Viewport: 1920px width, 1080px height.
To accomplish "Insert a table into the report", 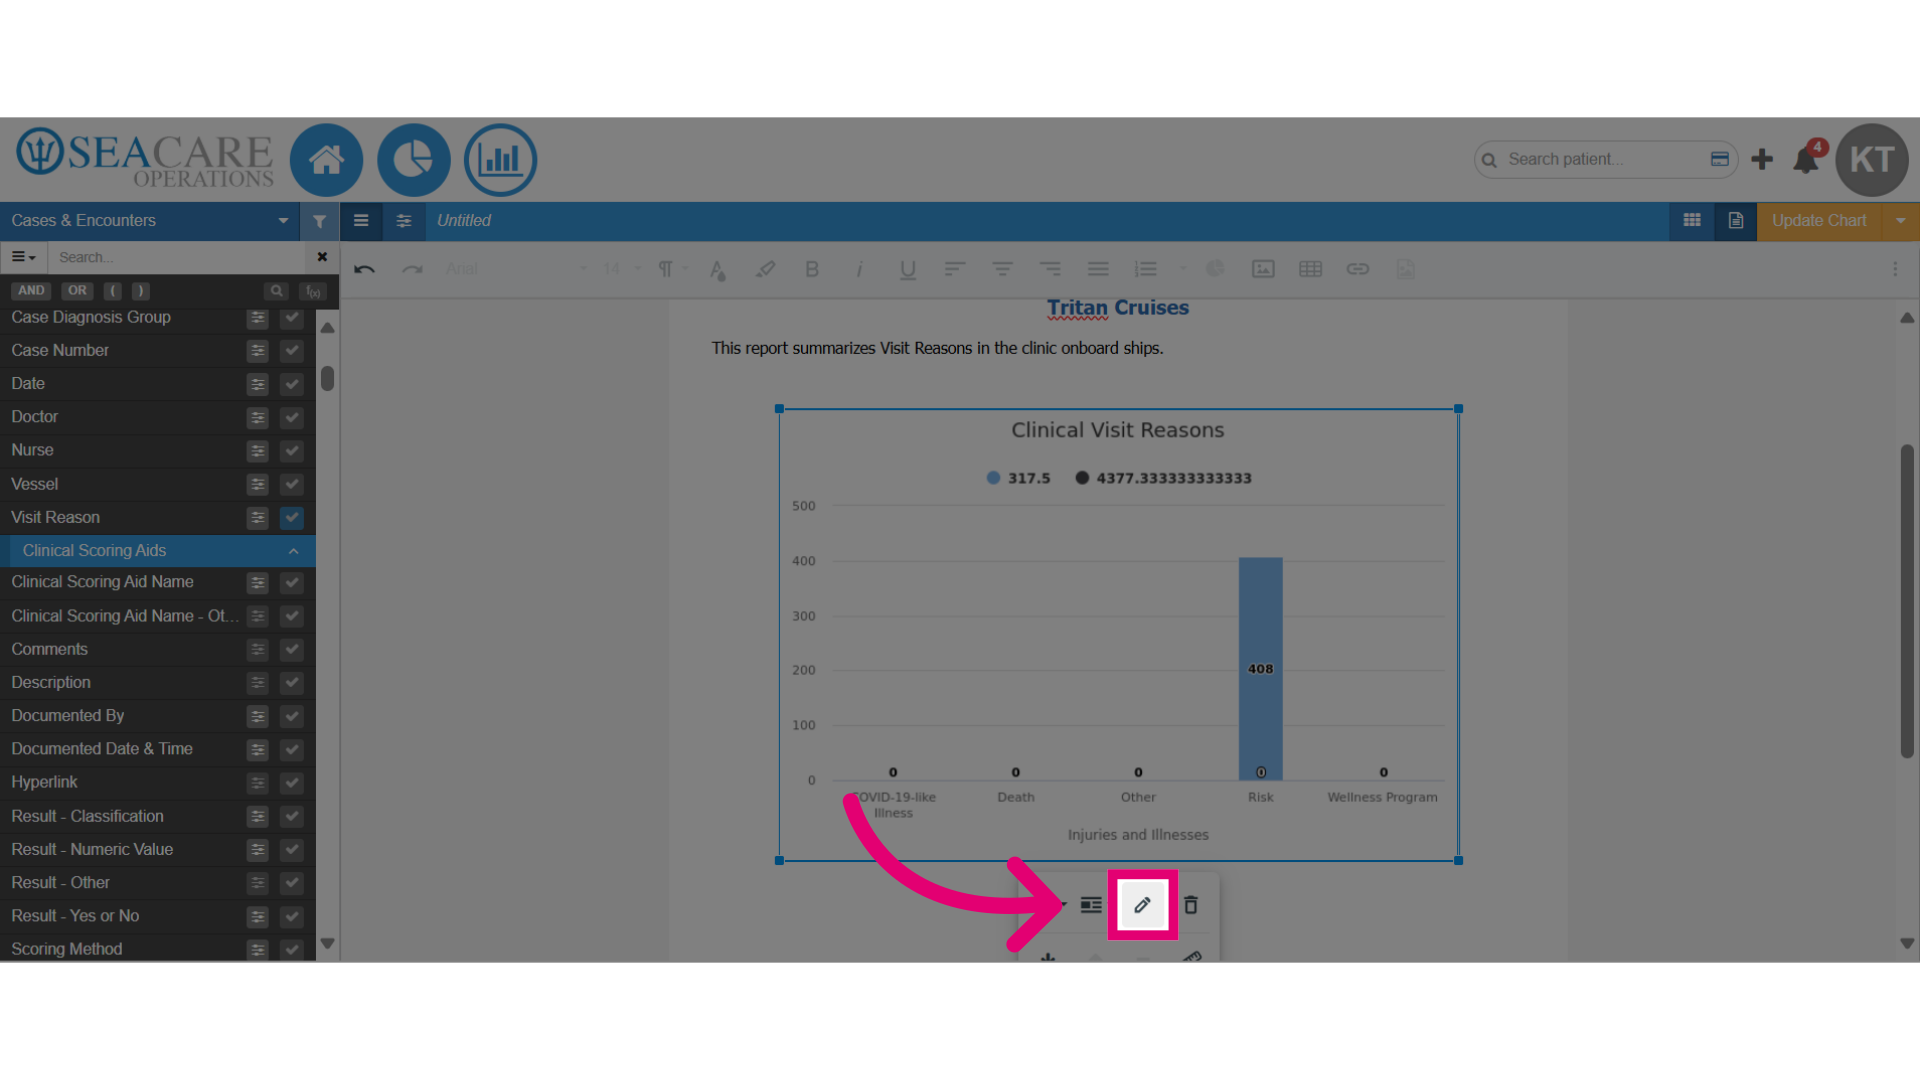I will tap(1310, 269).
